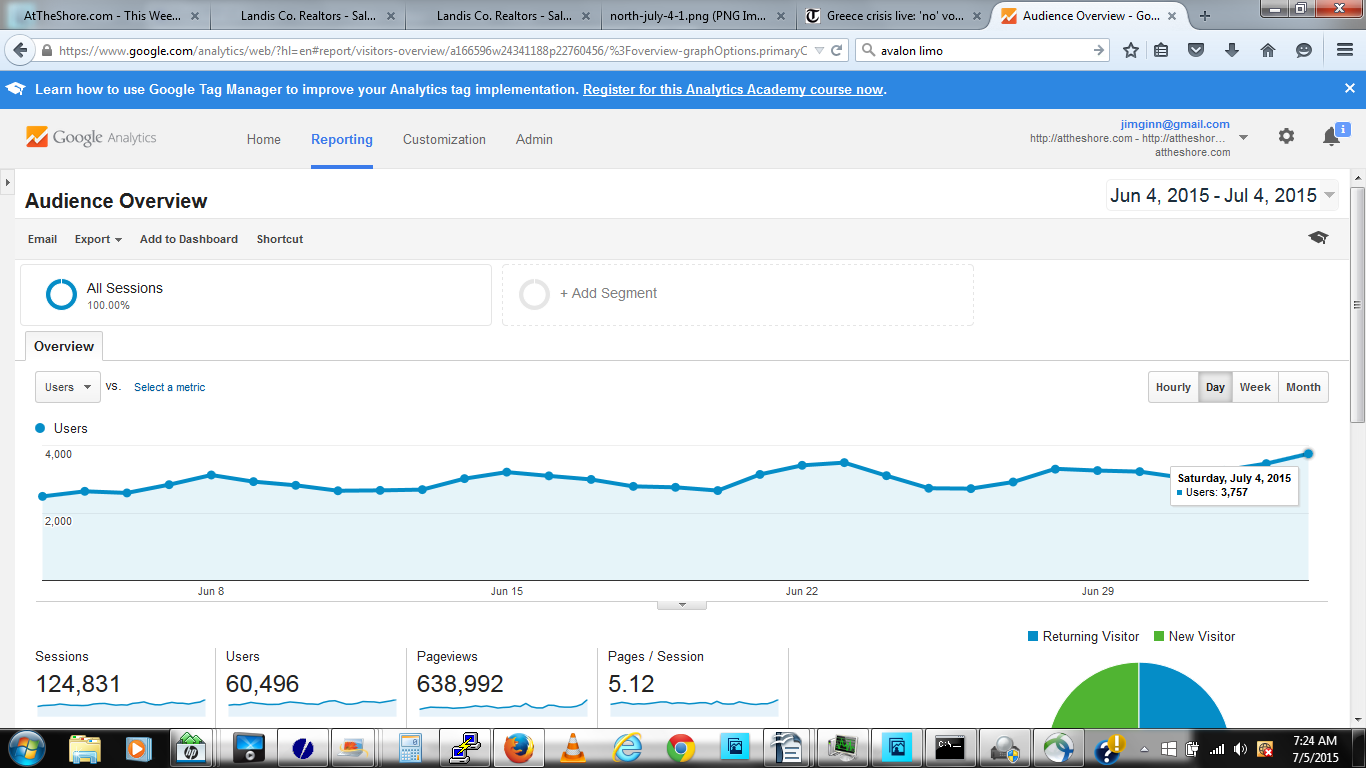Open the Firefox hamburger menu

[x=1345, y=50]
